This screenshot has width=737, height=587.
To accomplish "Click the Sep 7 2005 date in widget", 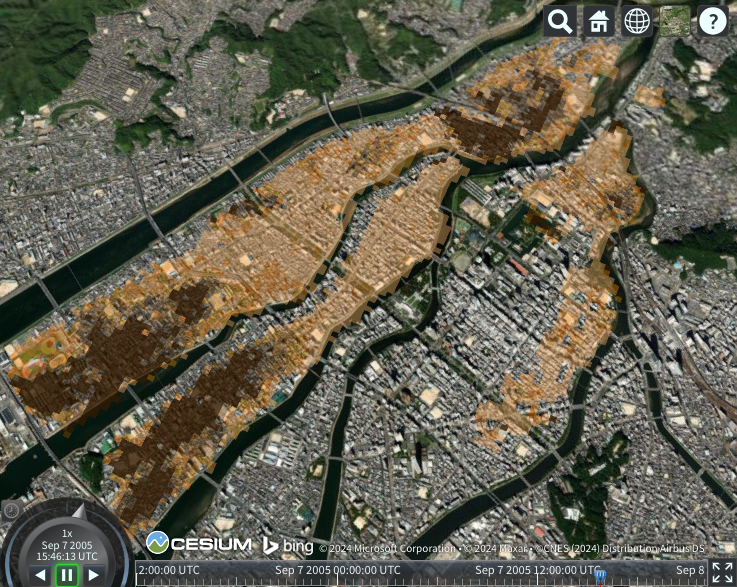I will (x=67, y=545).
